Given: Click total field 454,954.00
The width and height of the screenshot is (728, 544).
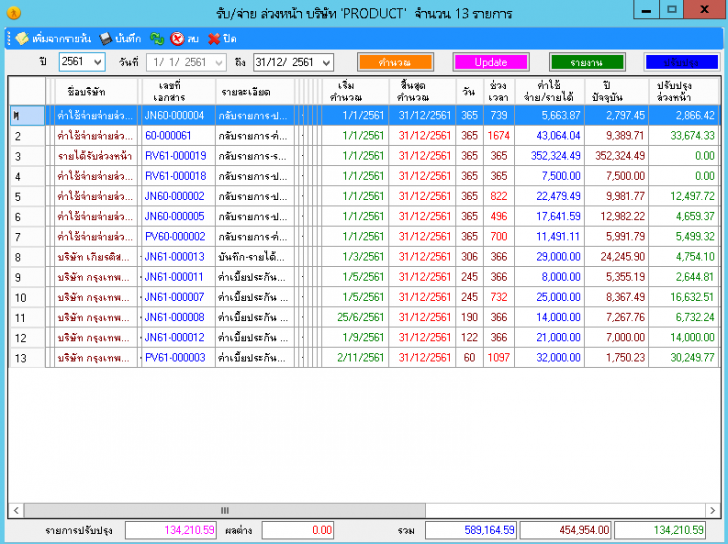Looking at the screenshot, I should click(x=566, y=530).
